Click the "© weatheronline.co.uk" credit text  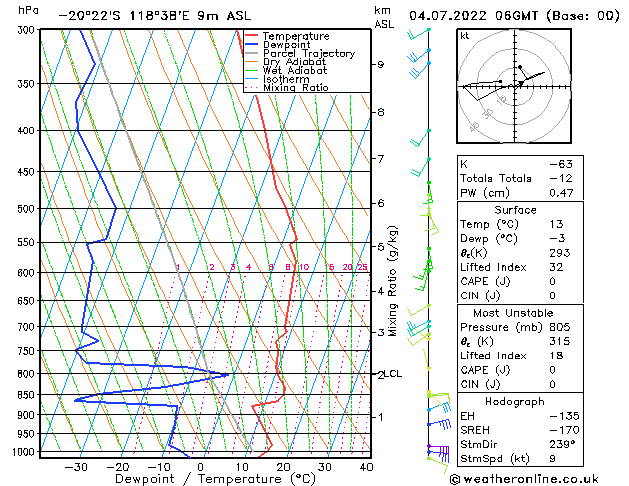[524, 479]
